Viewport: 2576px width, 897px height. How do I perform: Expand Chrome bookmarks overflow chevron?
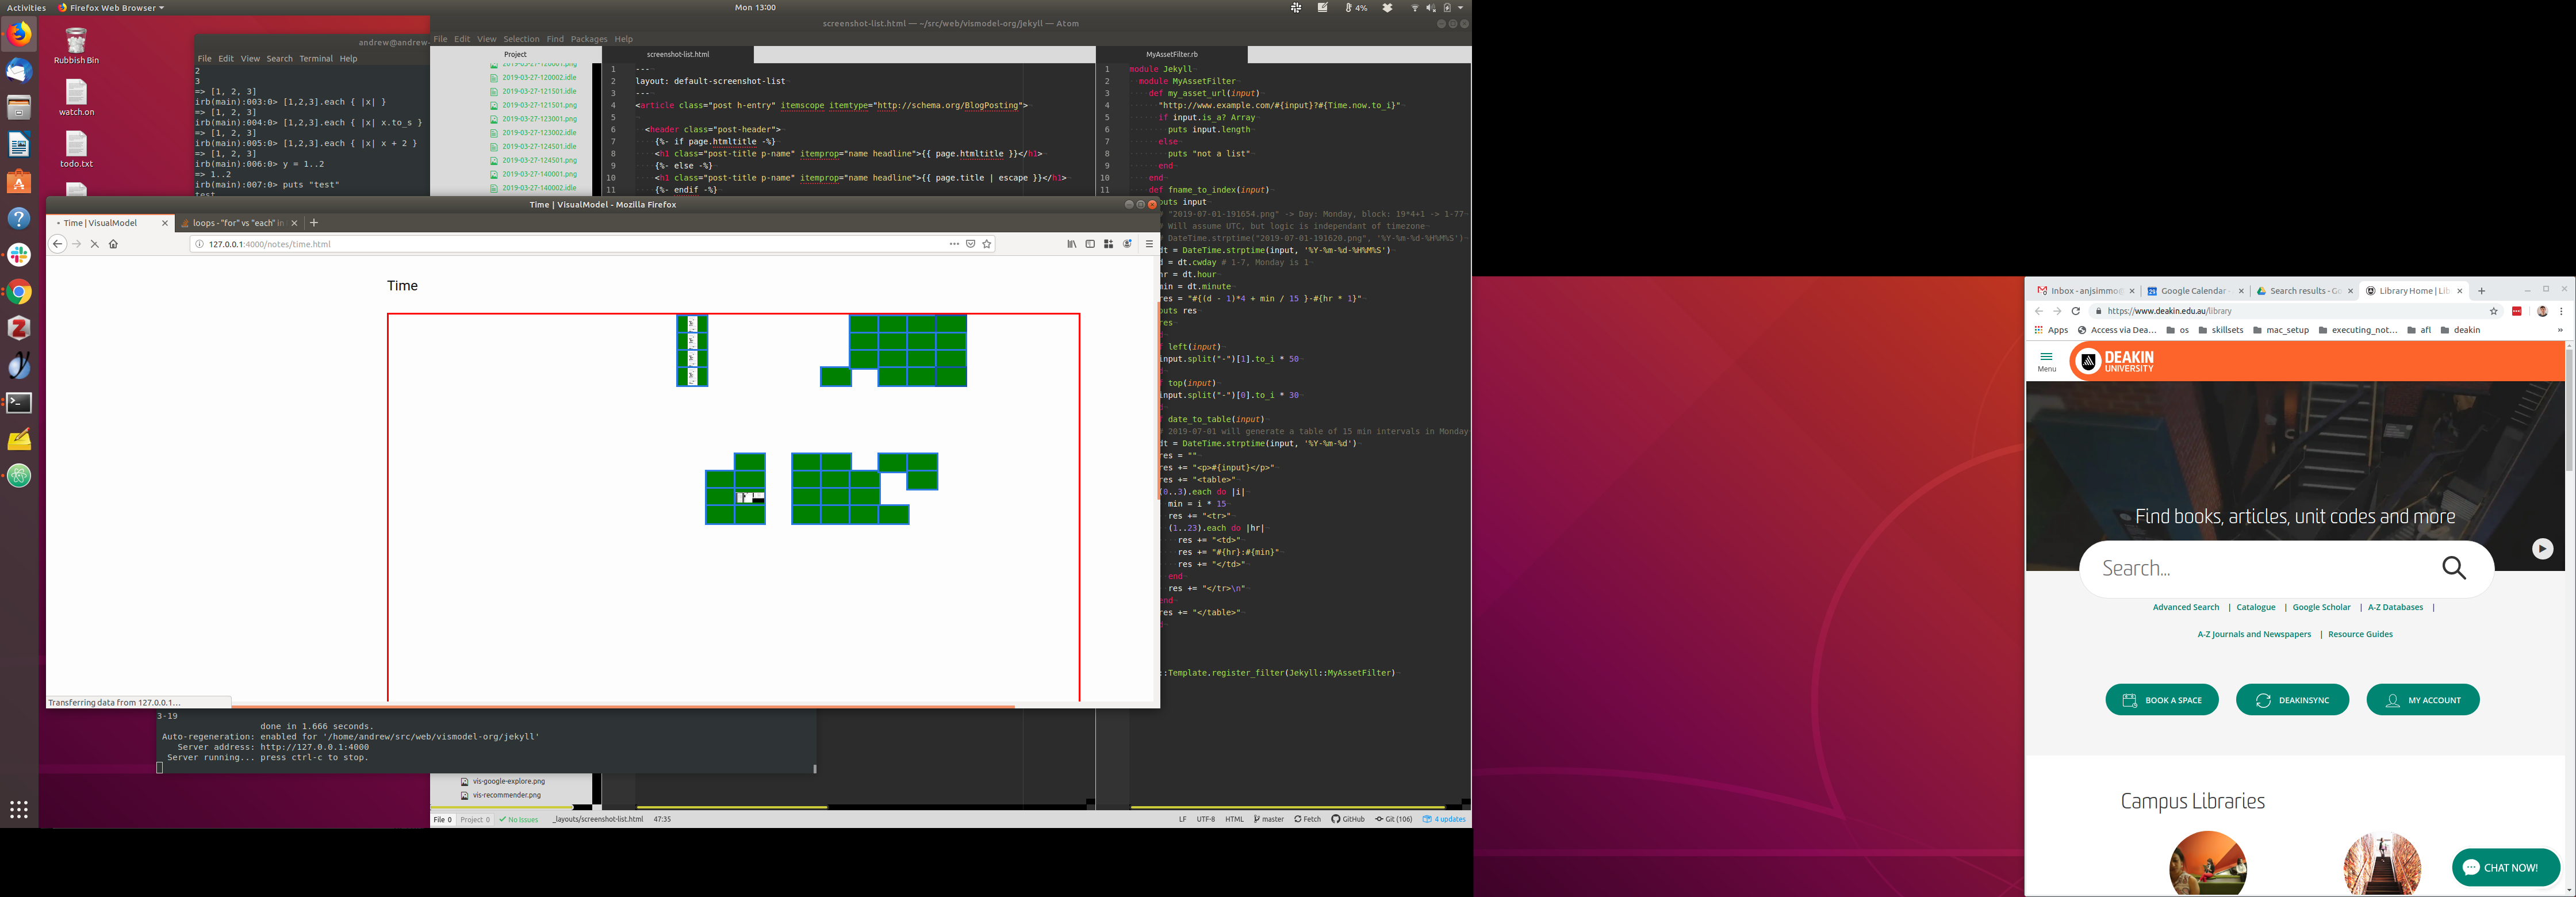pos(2559,330)
